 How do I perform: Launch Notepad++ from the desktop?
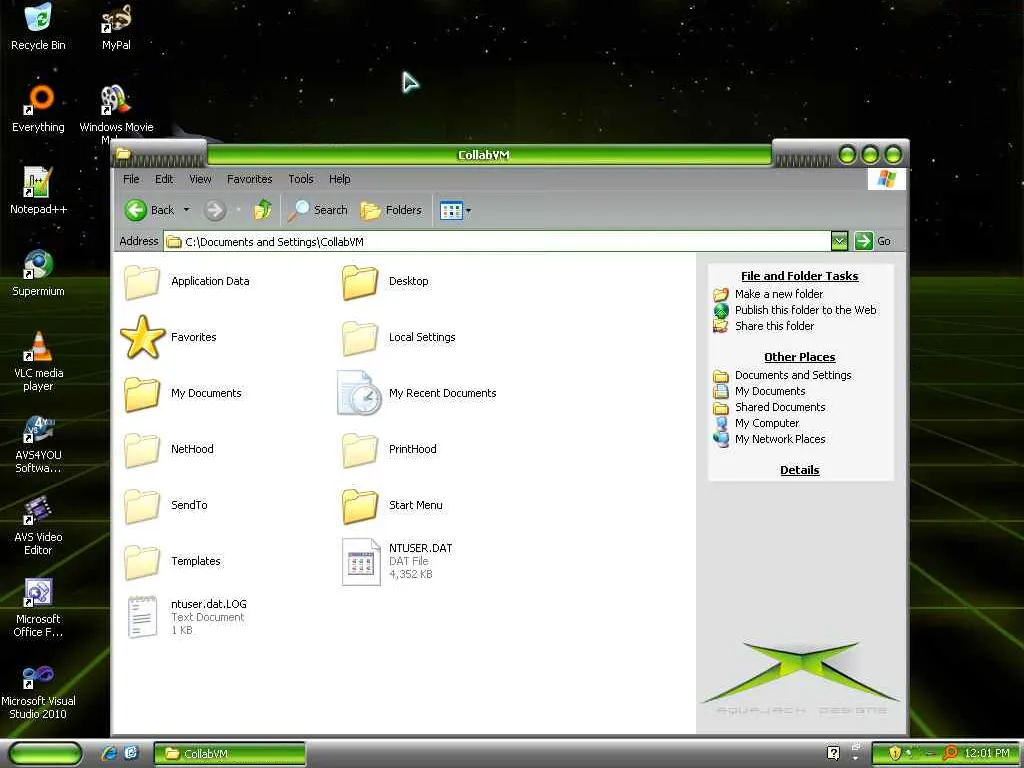point(38,183)
